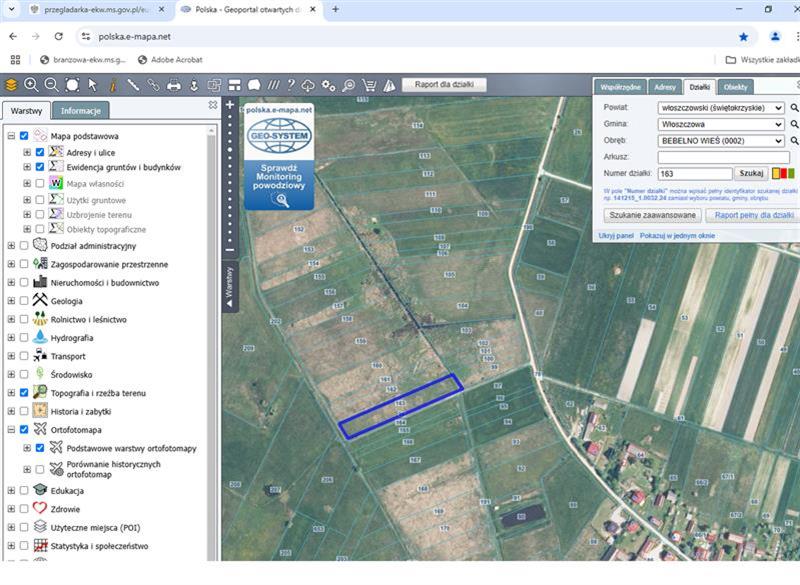
Task: Open the help question mark tool
Action: (x=291, y=85)
